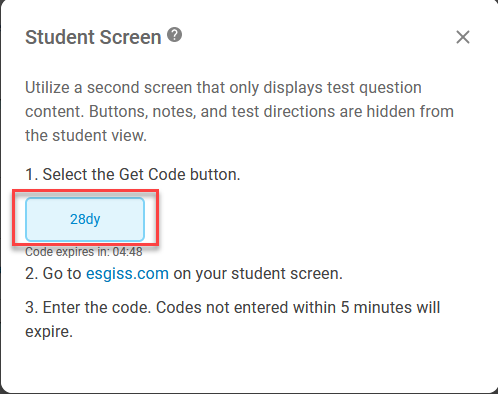Click the red highlight border around the code
Image resolution: width=498 pixels, height=394 pixels.
[x=85, y=191]
